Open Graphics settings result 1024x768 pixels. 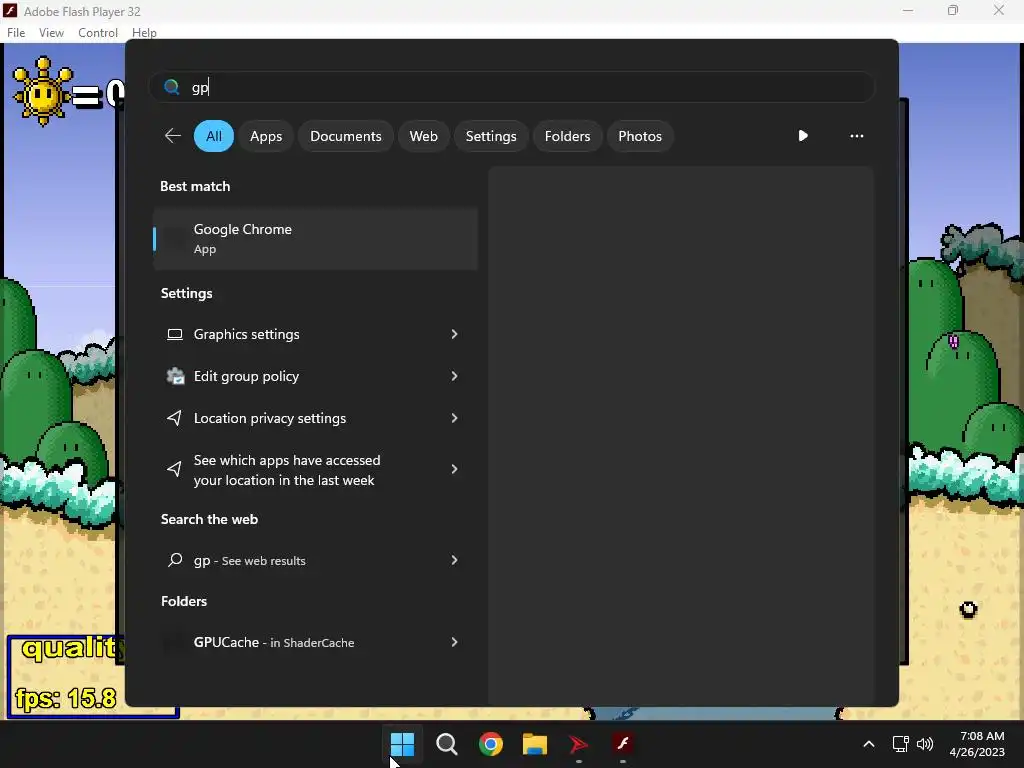click(315, 334)
